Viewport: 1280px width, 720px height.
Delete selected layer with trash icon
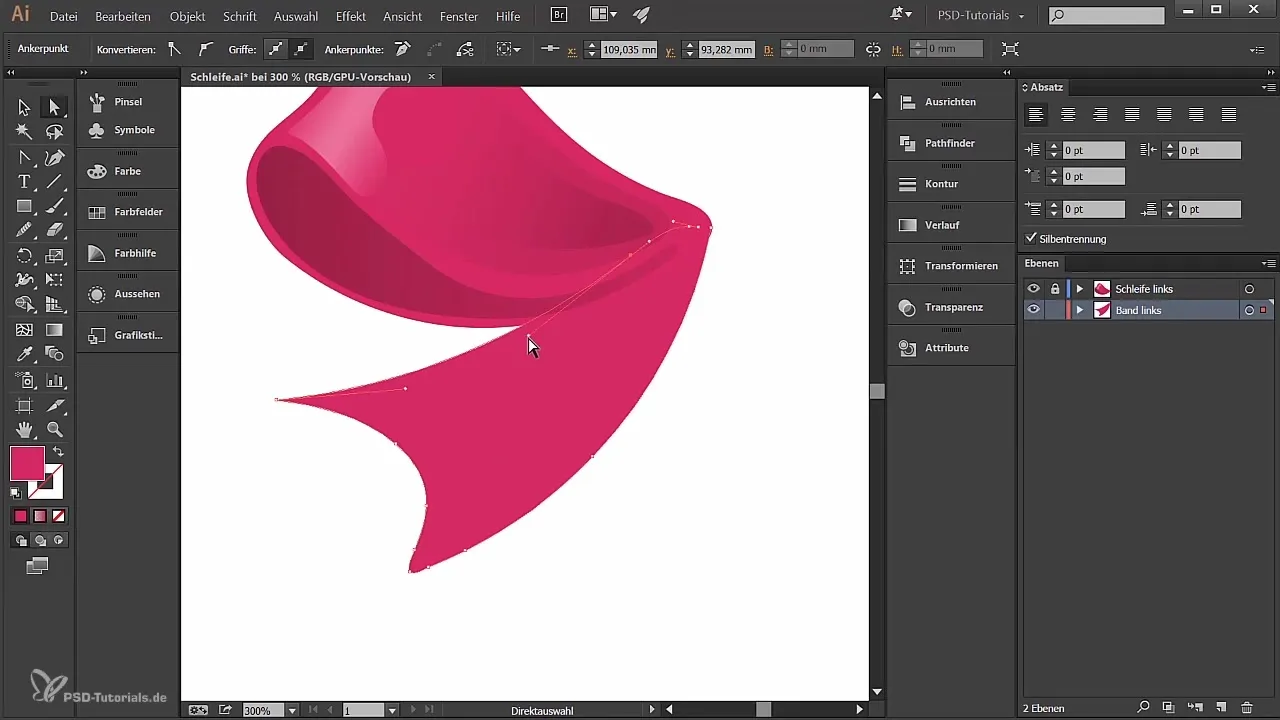coord(1246,708)
